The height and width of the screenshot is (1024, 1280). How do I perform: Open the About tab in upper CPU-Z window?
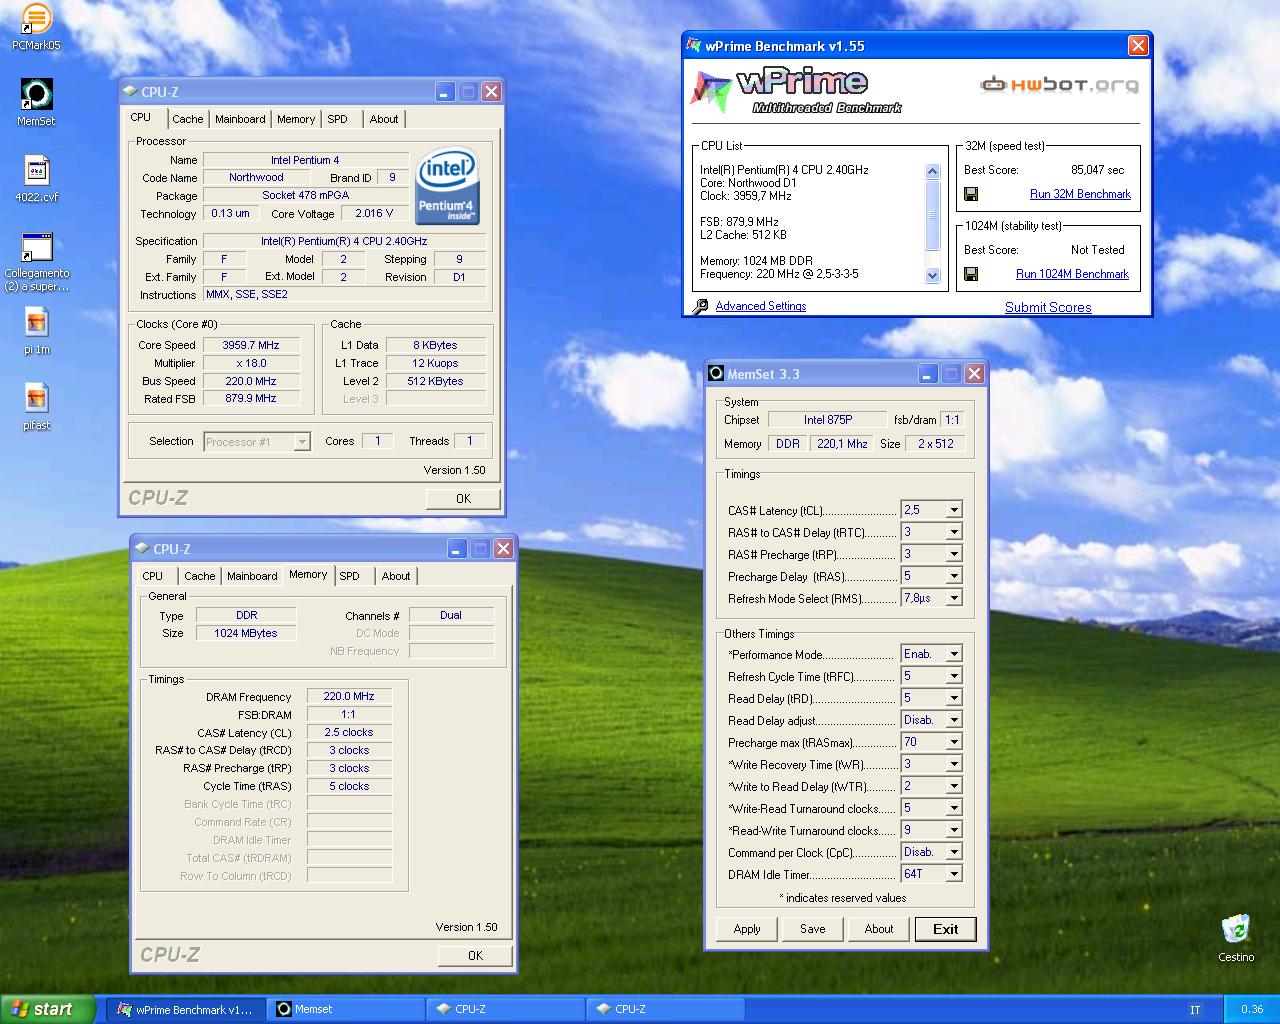[384, 119]
